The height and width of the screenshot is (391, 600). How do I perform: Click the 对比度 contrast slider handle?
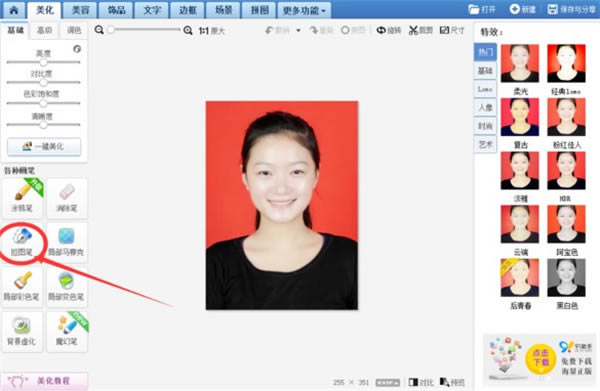43,82
